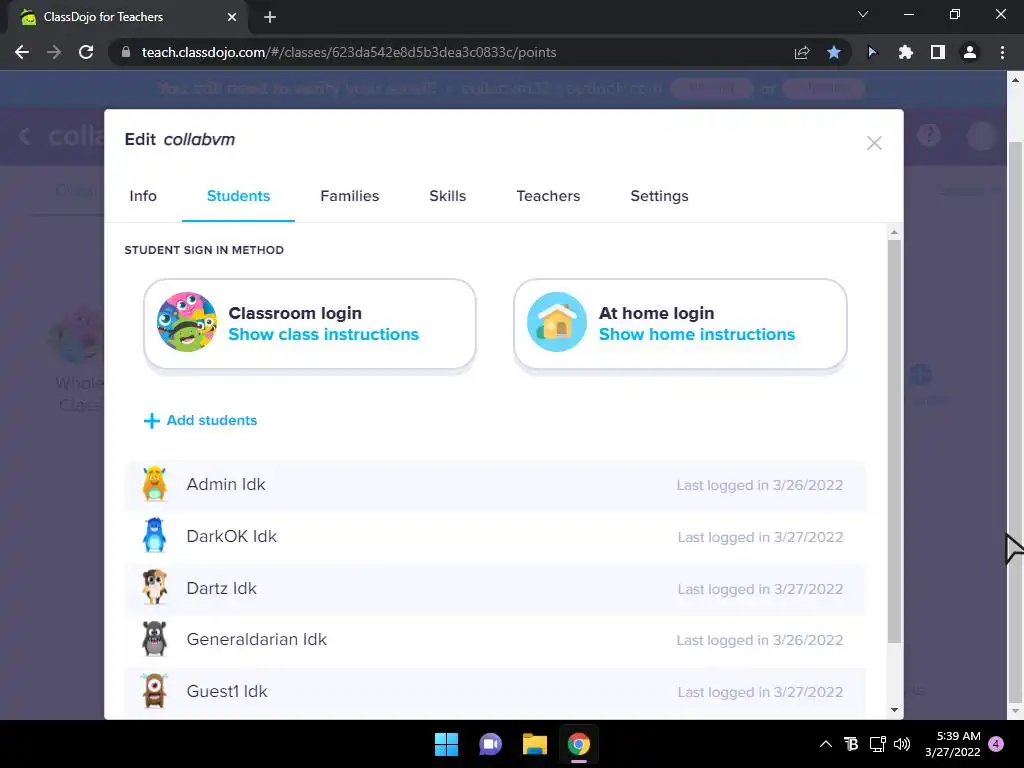Click the dialog scrollbar thumb
Screen dimensions: 1024x768
[x=894, y=441]
